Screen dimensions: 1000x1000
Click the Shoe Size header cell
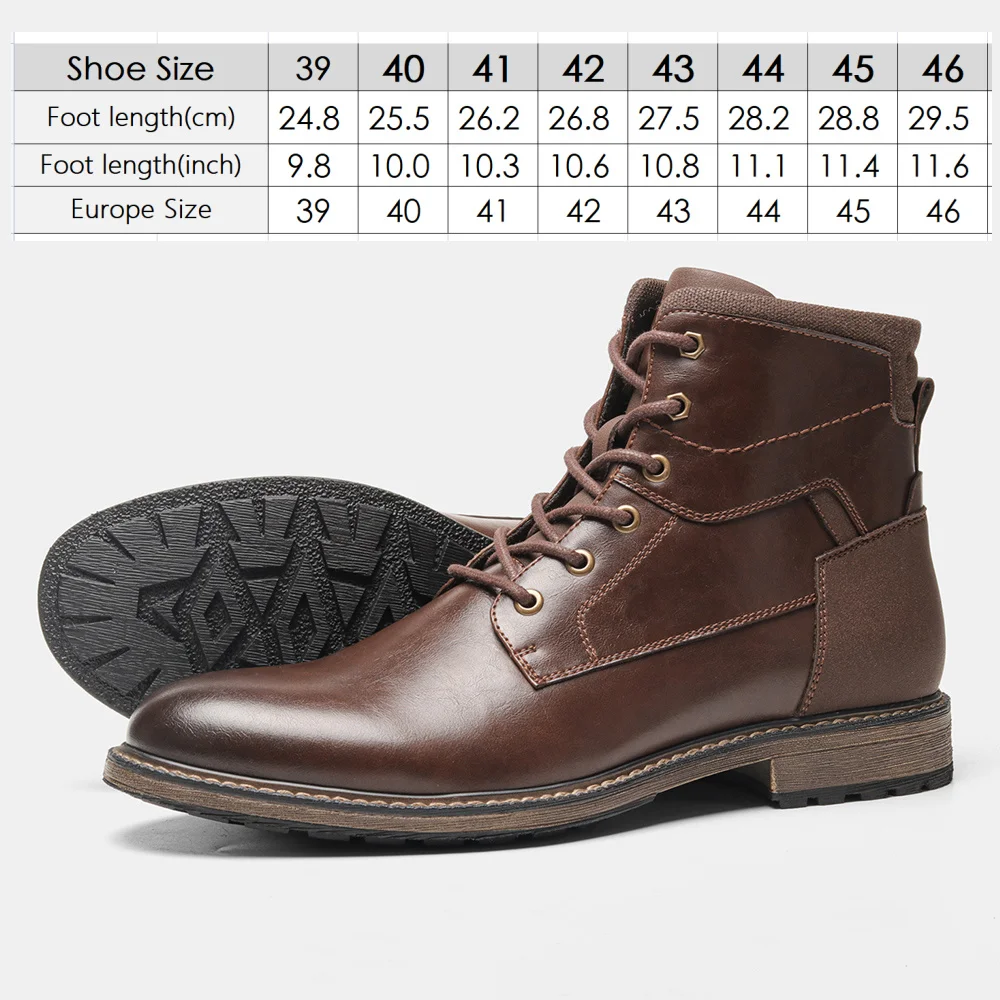point(140,68)
